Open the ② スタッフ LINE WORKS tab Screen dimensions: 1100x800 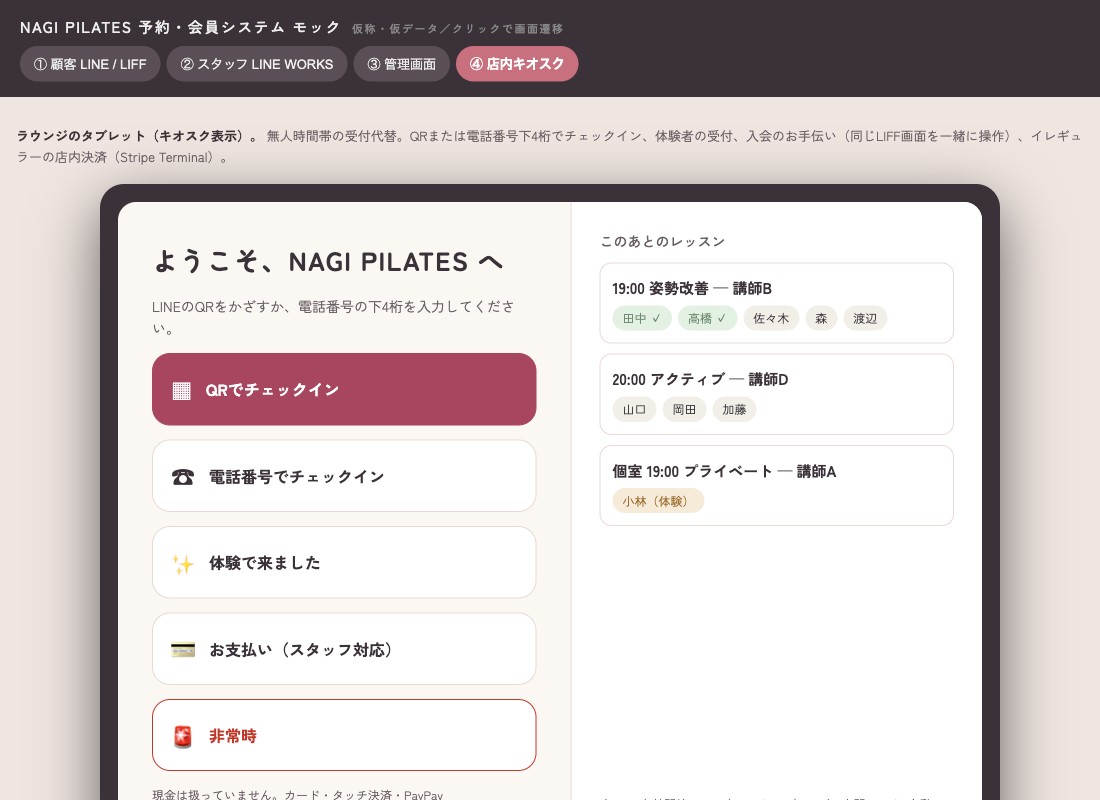point(257,64)
